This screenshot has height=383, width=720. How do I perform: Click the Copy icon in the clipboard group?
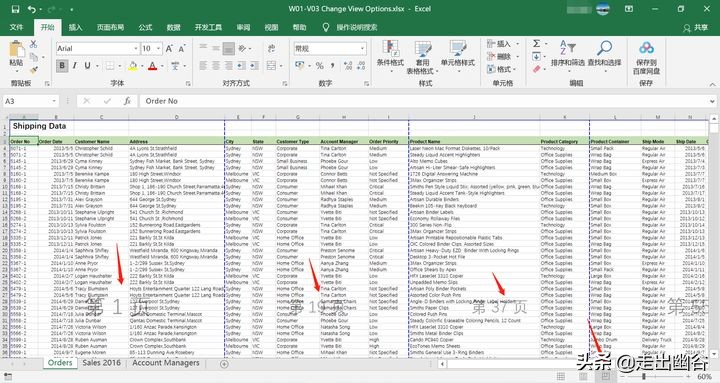click(34, 57)
